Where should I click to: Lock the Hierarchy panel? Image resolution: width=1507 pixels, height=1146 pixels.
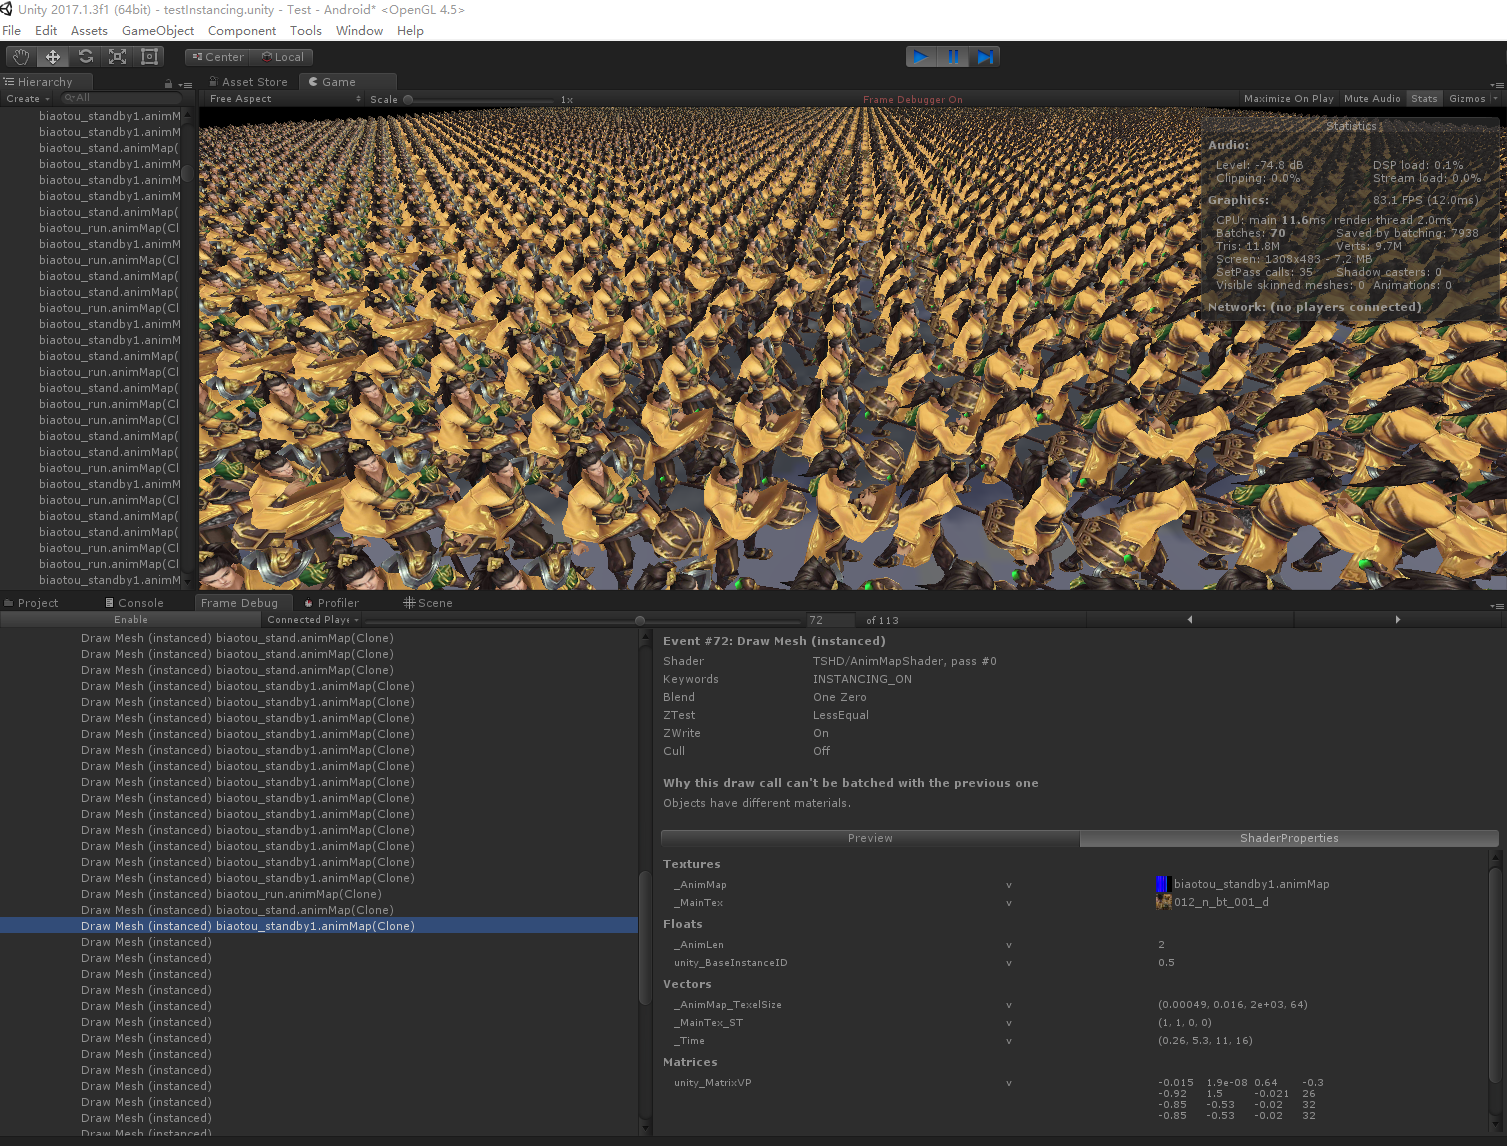pos(168,83)
